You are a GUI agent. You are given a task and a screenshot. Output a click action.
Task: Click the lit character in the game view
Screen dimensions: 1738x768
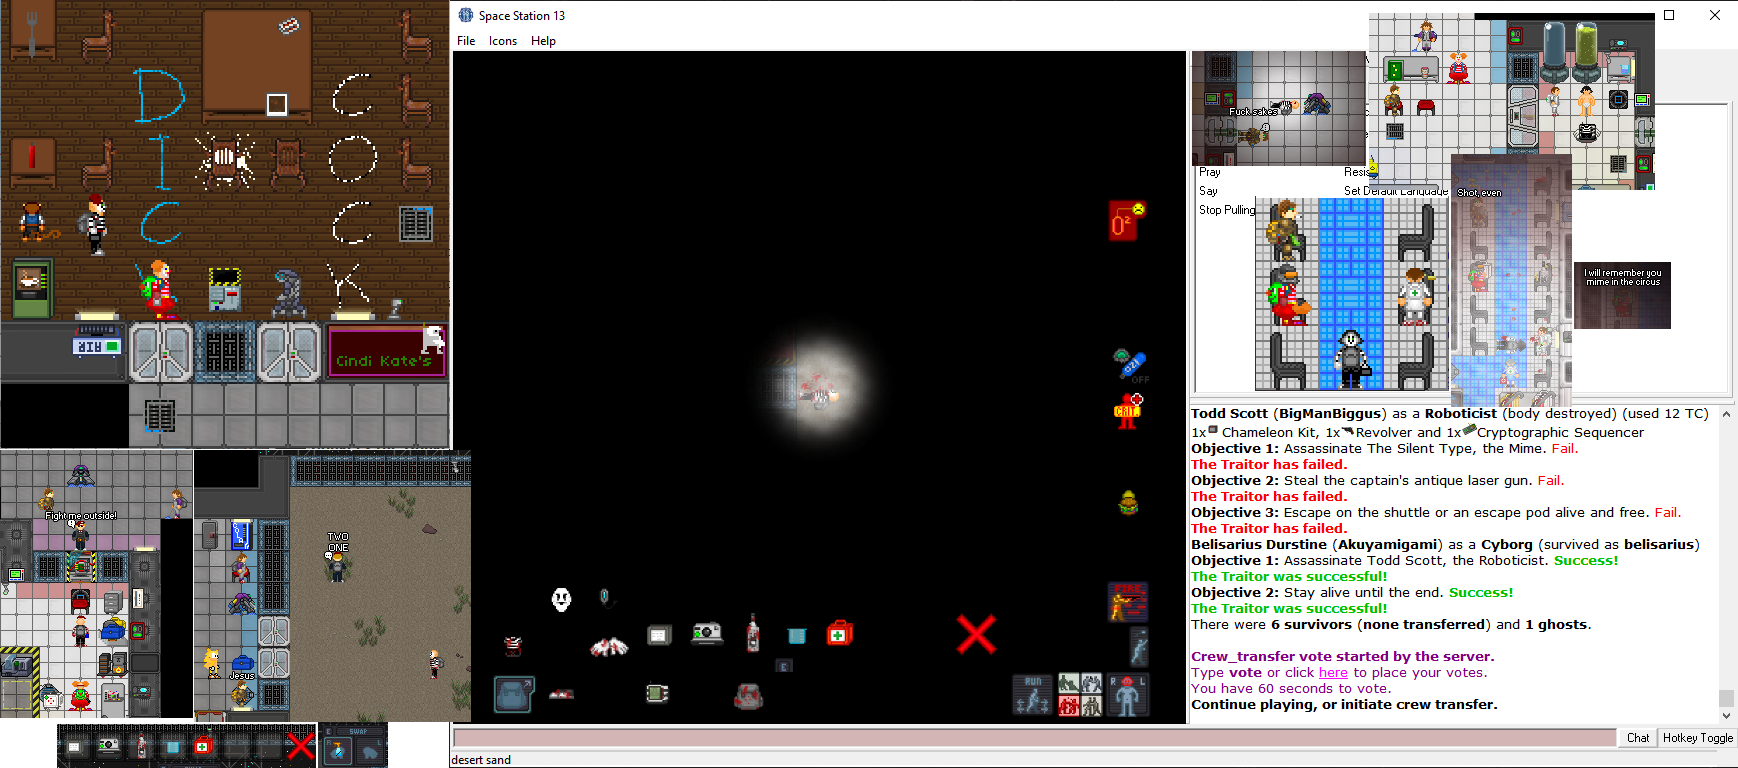pos(822,393)
